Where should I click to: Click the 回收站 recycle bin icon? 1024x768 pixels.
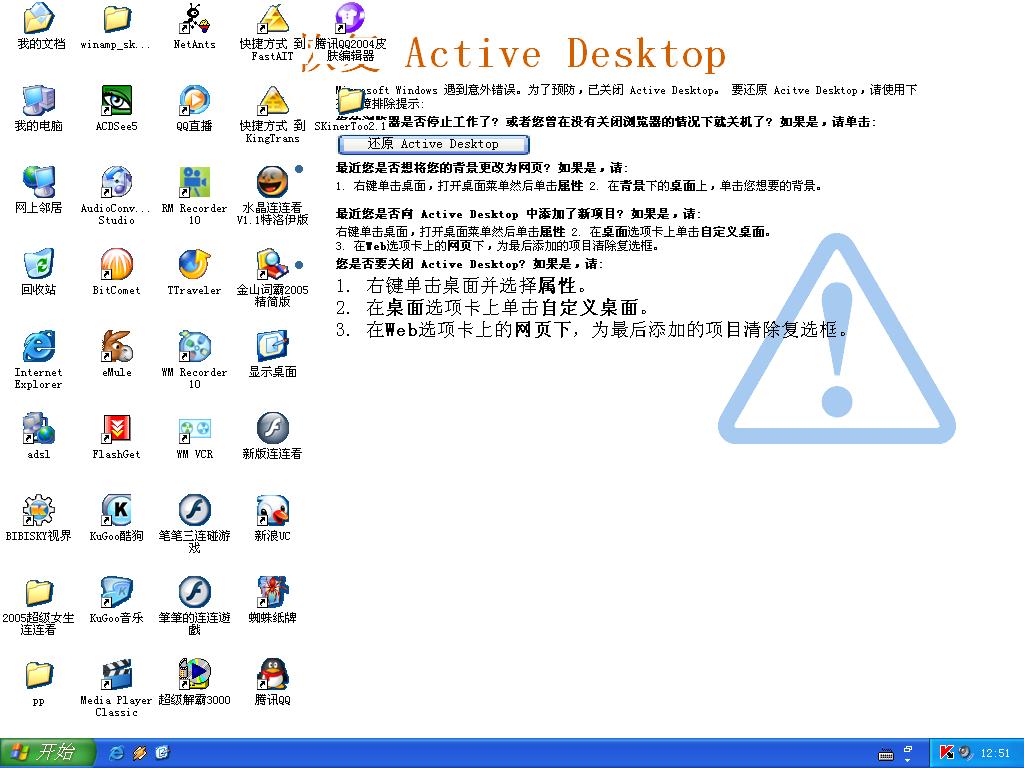tap(39, 264)
